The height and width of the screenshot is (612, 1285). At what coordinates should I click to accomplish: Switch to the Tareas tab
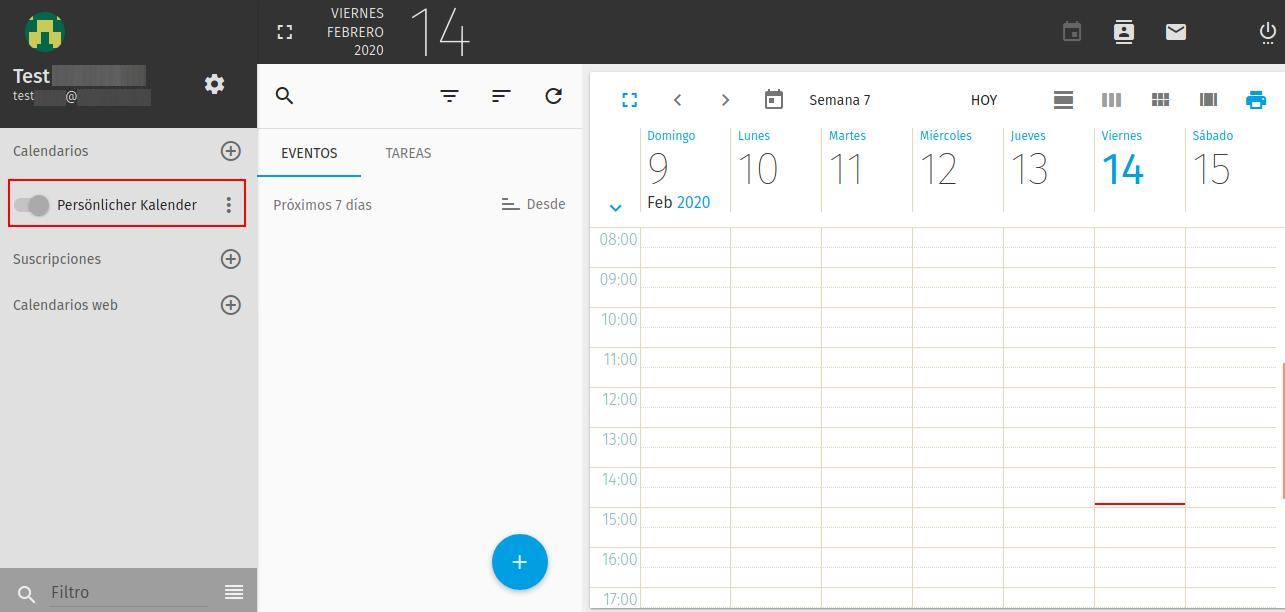(x=408, y=153)
